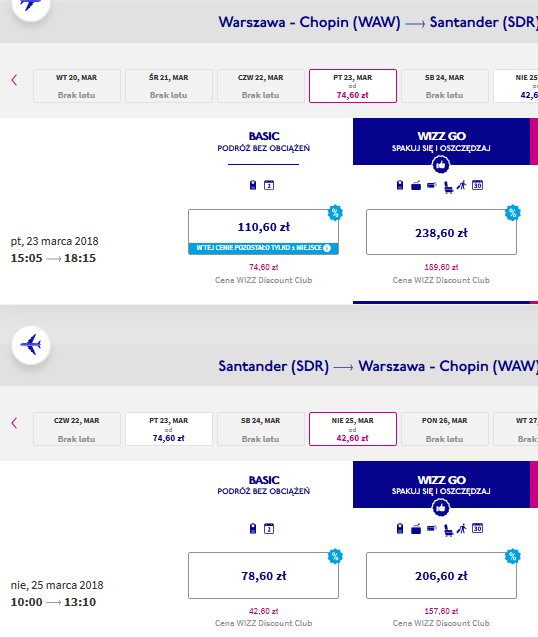538x637 pixels.
Task: Select outbound date PT 23, MAR tab
Action: 353,86
